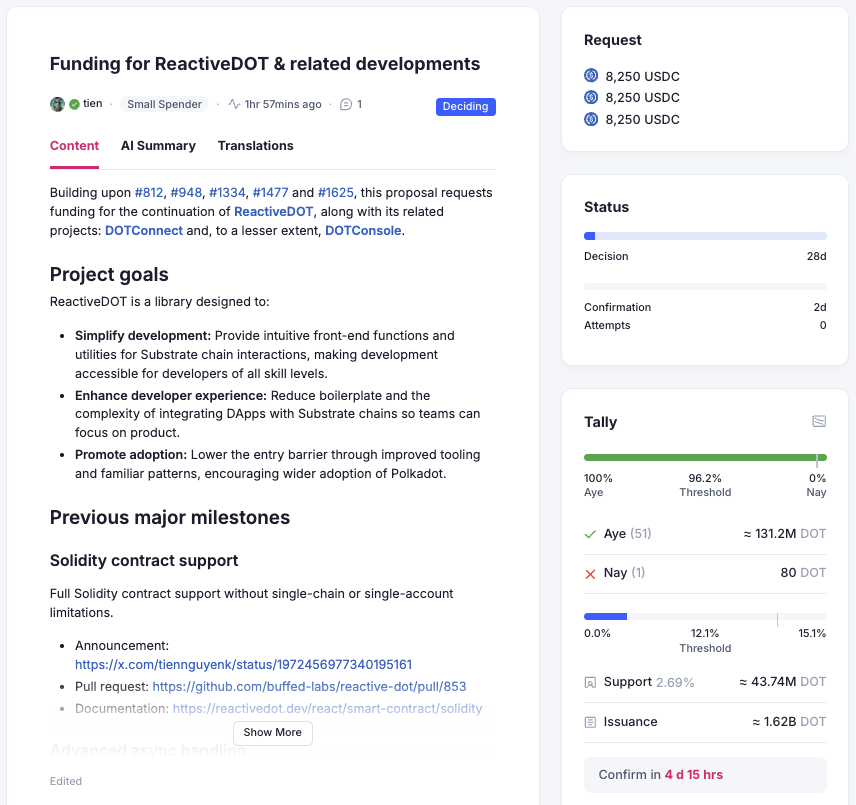
Task: Open the Tally chart icon
Action: (x=819, y=422)
